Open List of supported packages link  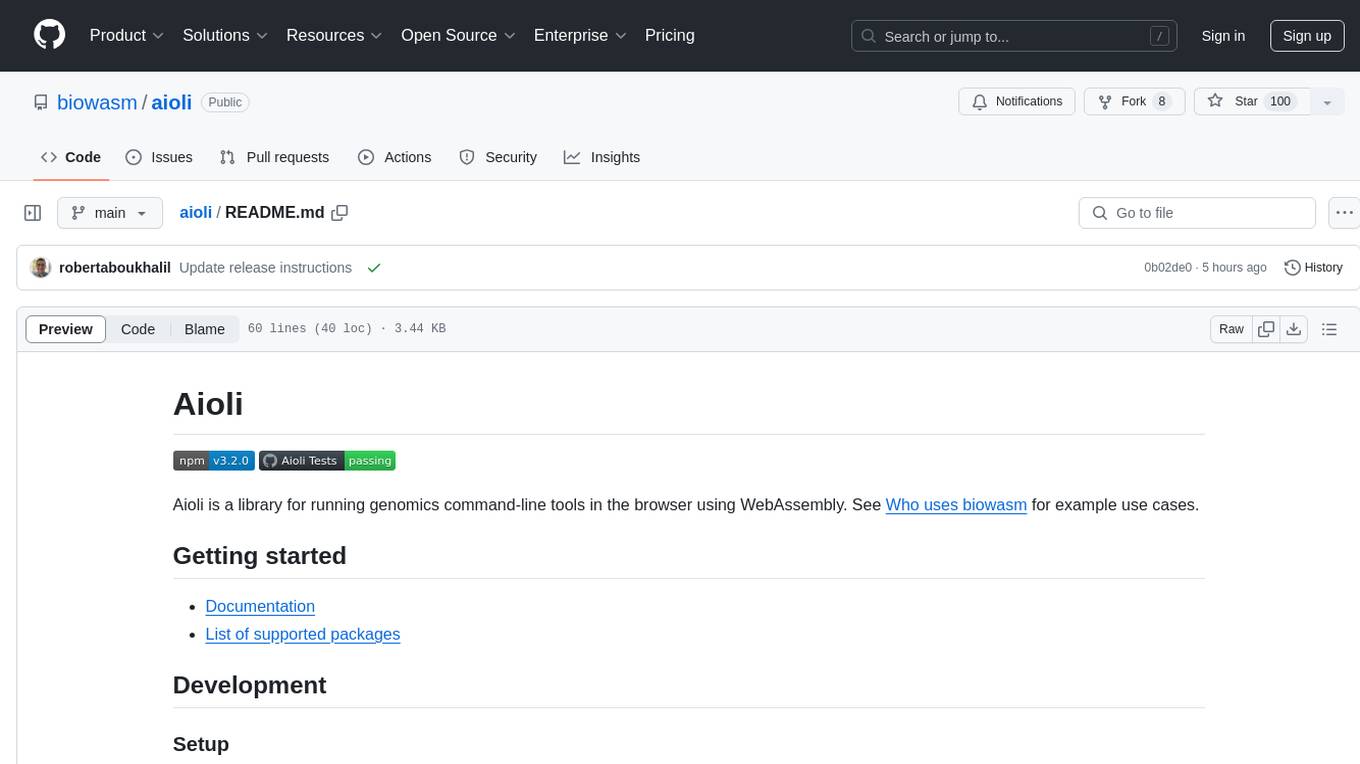302,634
